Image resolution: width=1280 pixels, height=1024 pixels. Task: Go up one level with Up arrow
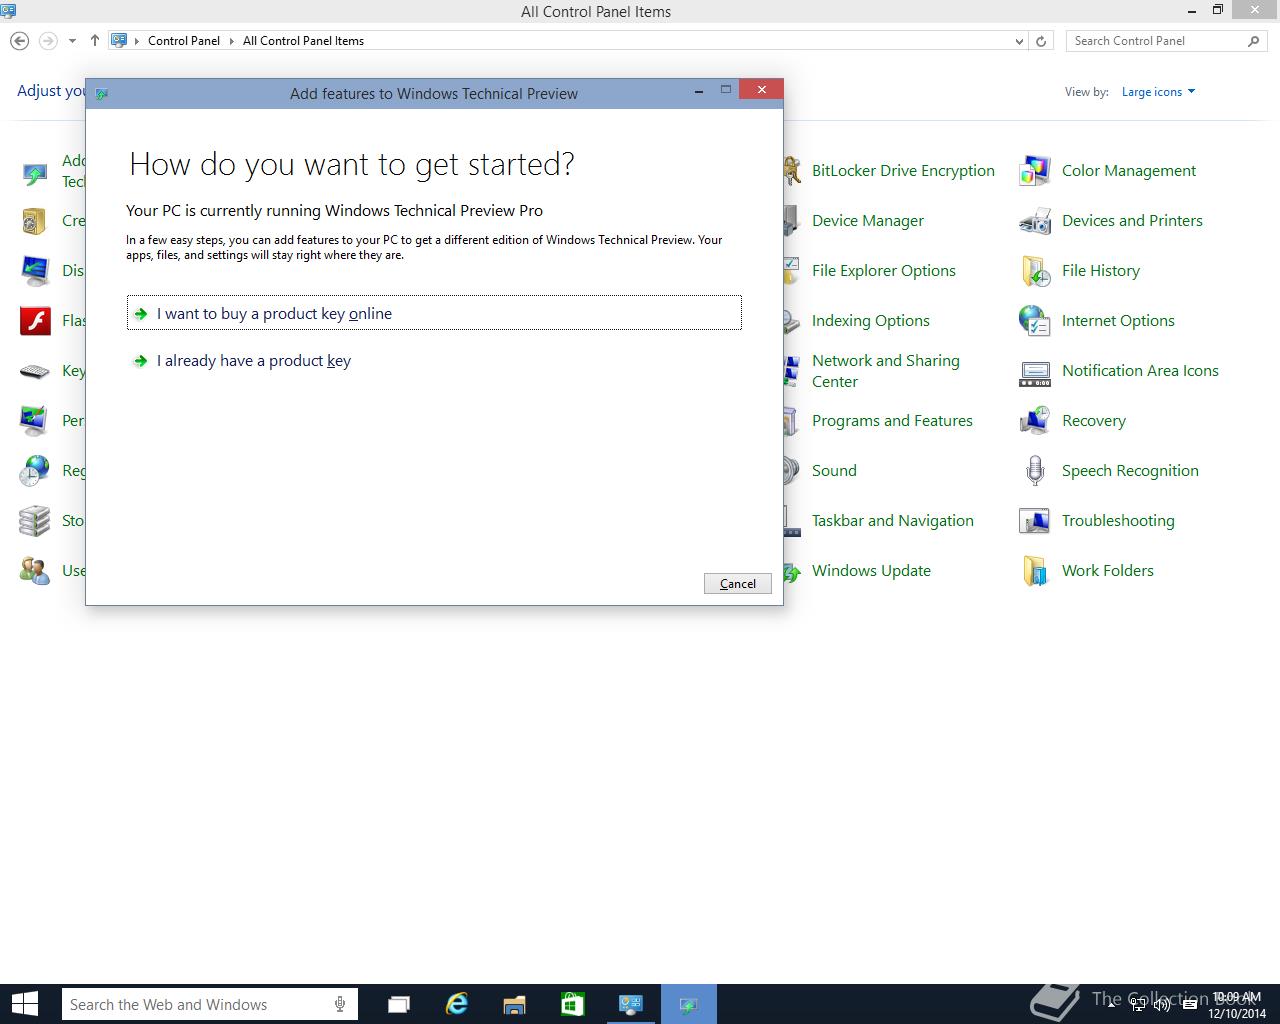[95, 41]
